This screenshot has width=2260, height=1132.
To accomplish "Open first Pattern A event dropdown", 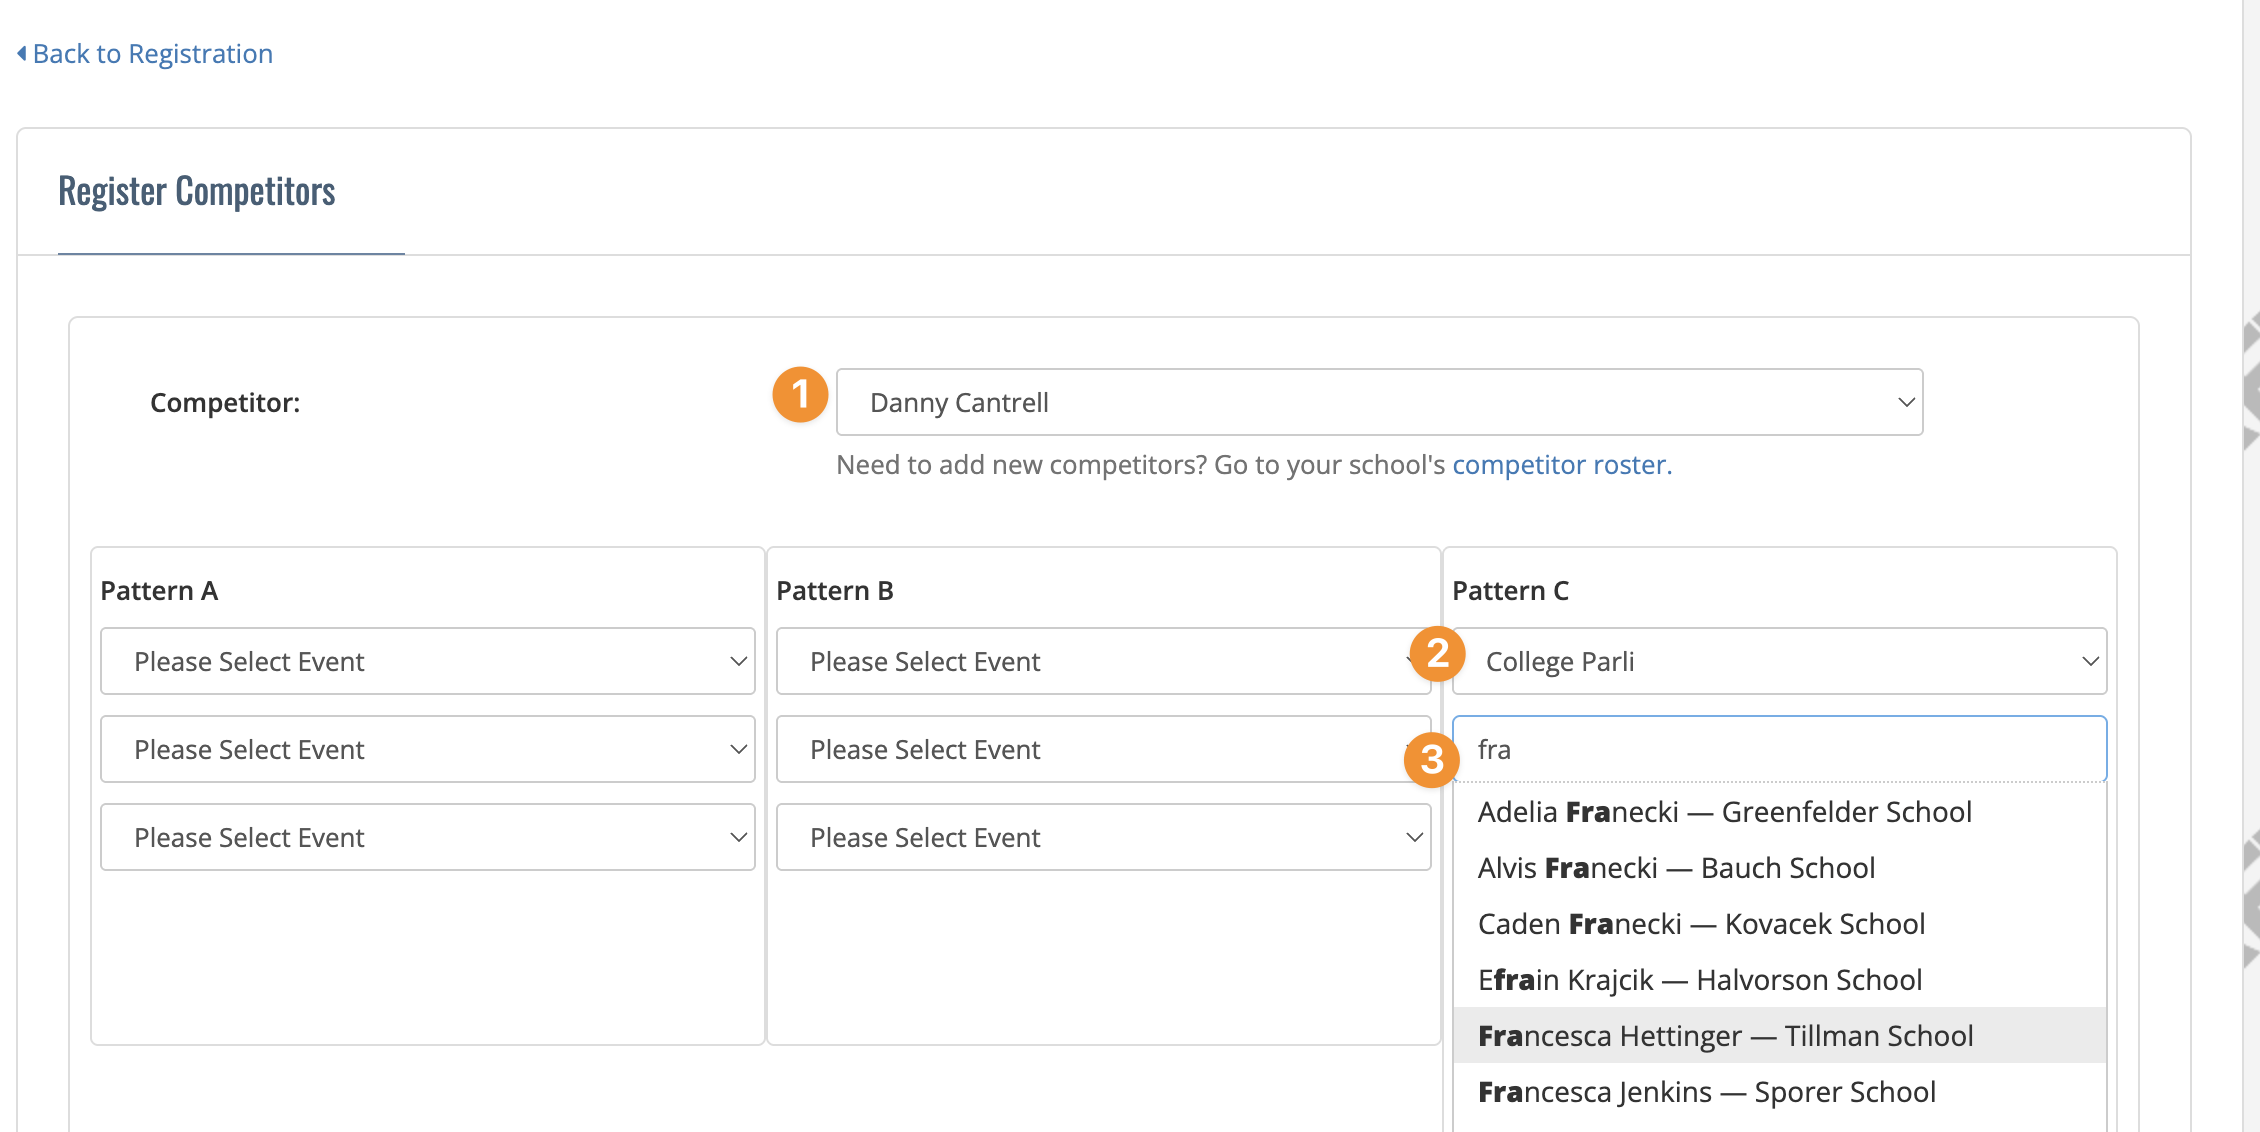I will (x=427, y=661).
